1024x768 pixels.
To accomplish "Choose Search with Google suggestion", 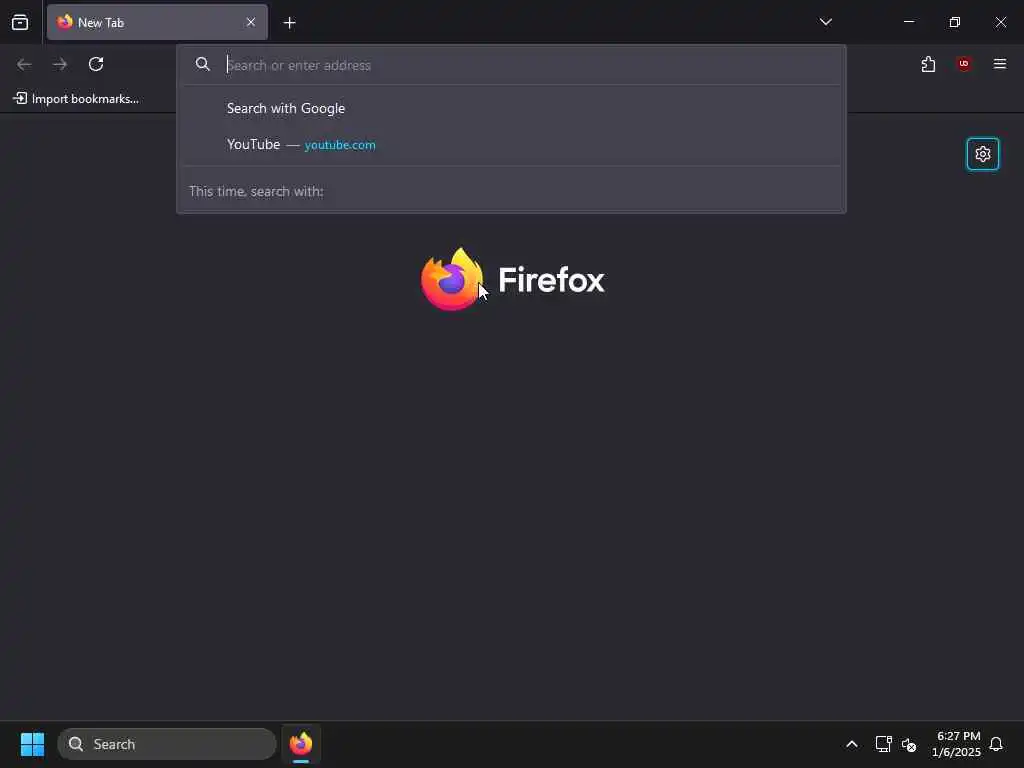I will tap(511, 108).
